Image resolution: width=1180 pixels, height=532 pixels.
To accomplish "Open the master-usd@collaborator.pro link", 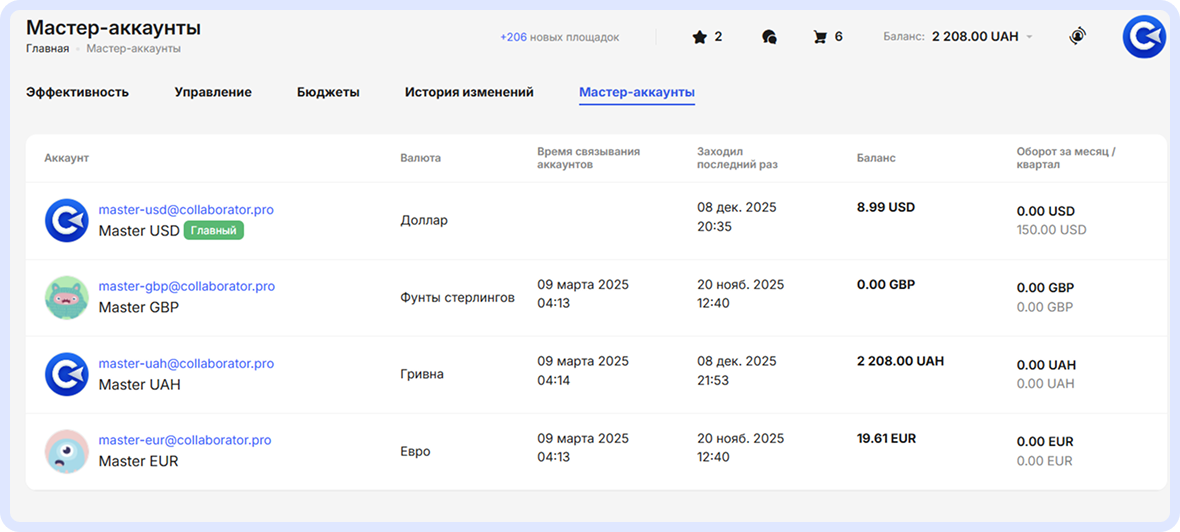I will coord(186,210).
